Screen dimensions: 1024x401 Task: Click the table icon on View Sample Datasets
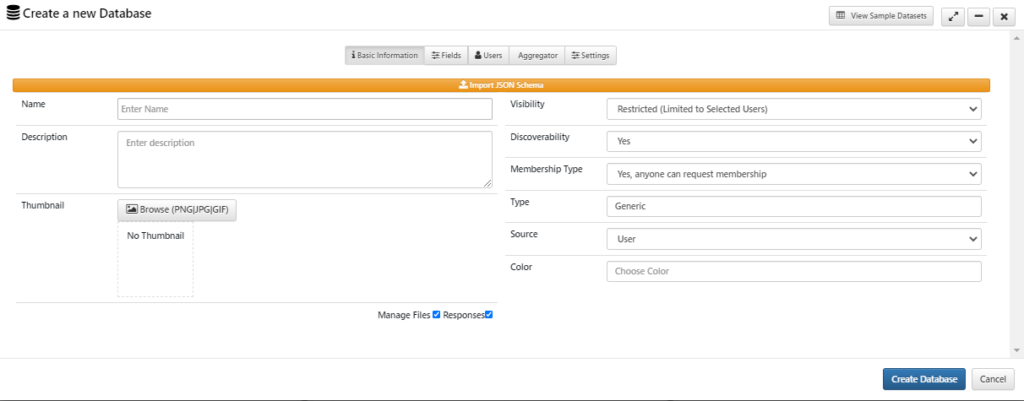coord(840,16)
